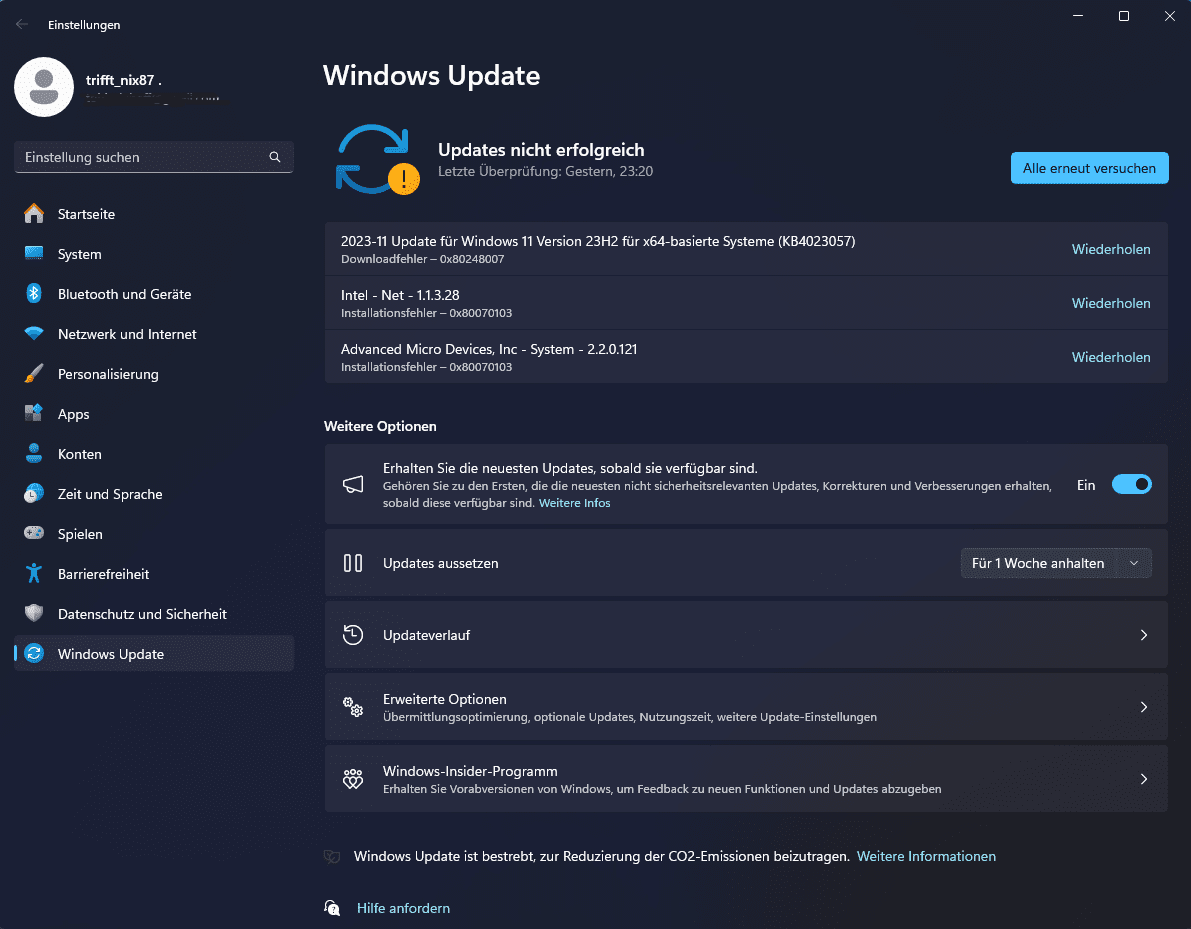This screenshot has width=1191, height=929.
Task: Click the megaphone icon for newest updates
Action: click(x=353, y=484)
